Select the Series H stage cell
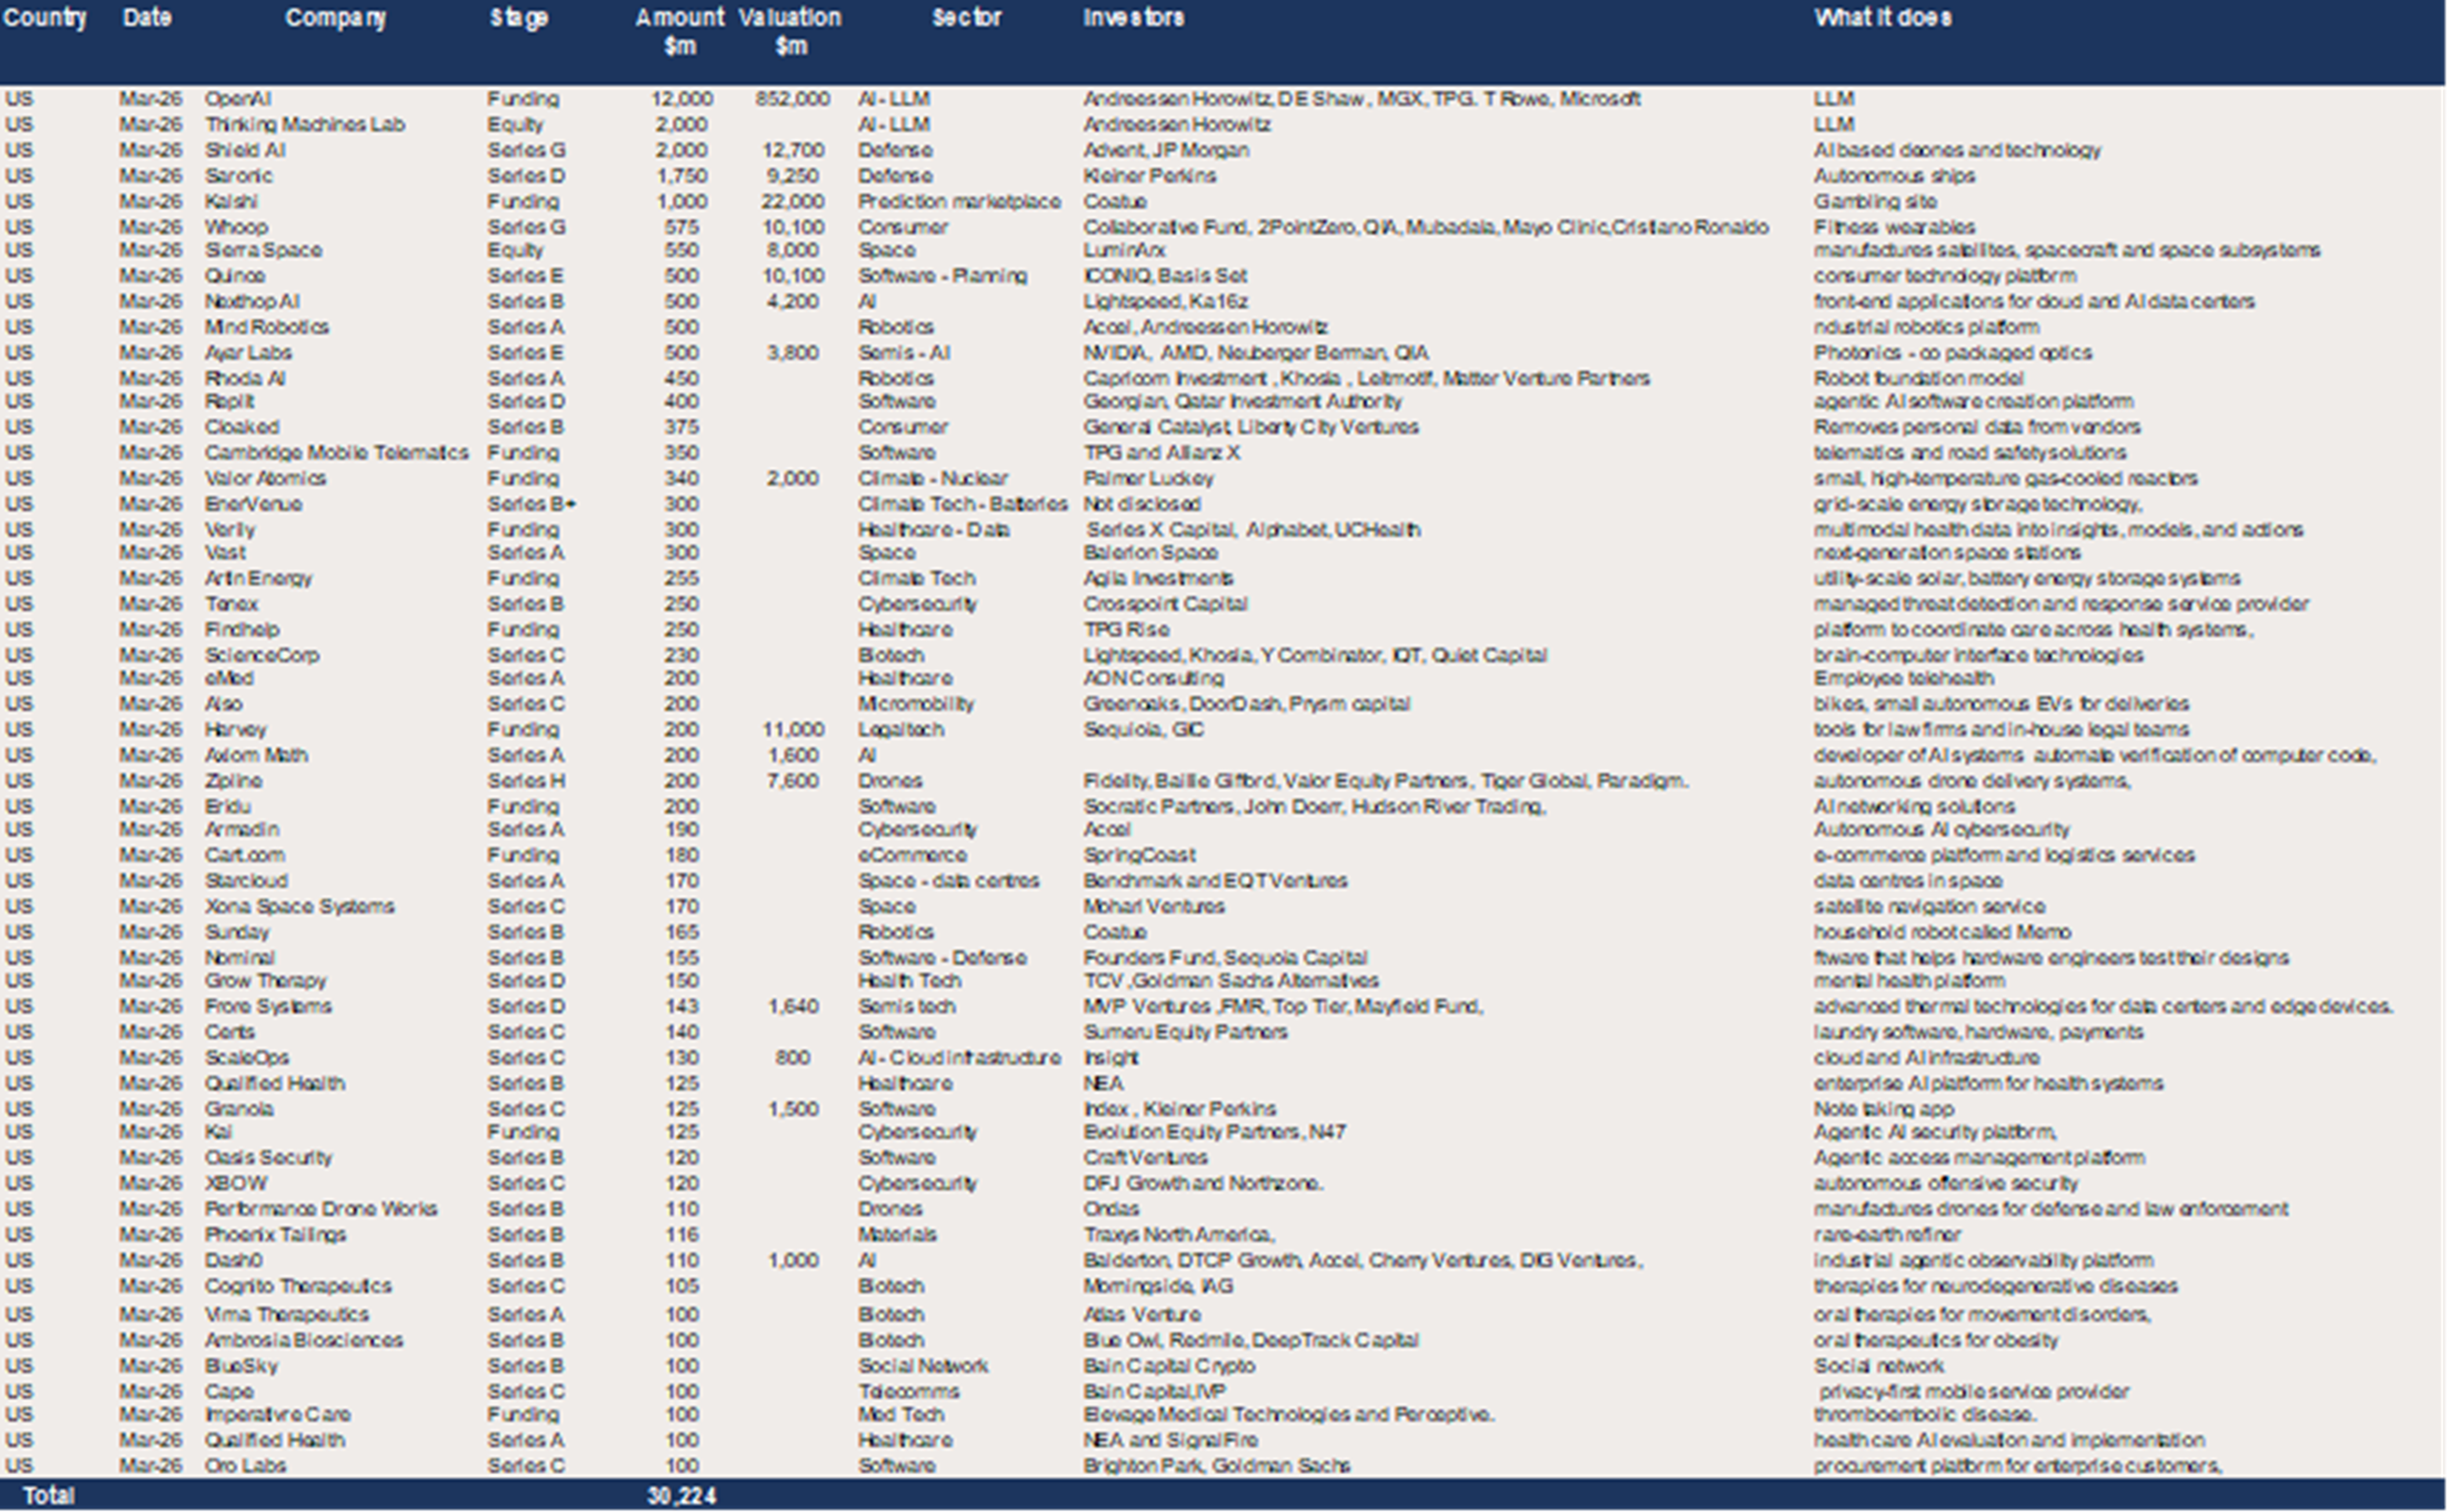This screenshot has width=2448, height=1512. pos(526,781)
